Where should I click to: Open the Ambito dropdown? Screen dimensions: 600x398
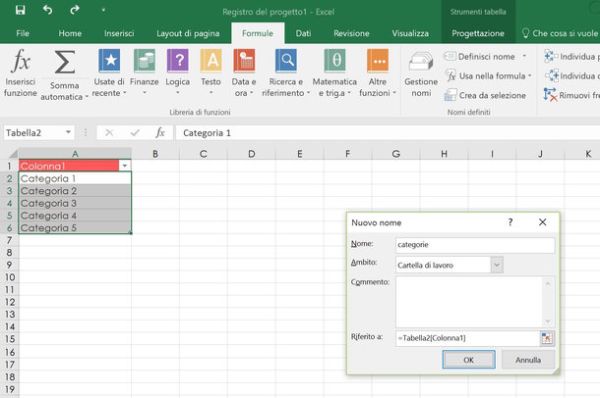[x=497, y=265]
